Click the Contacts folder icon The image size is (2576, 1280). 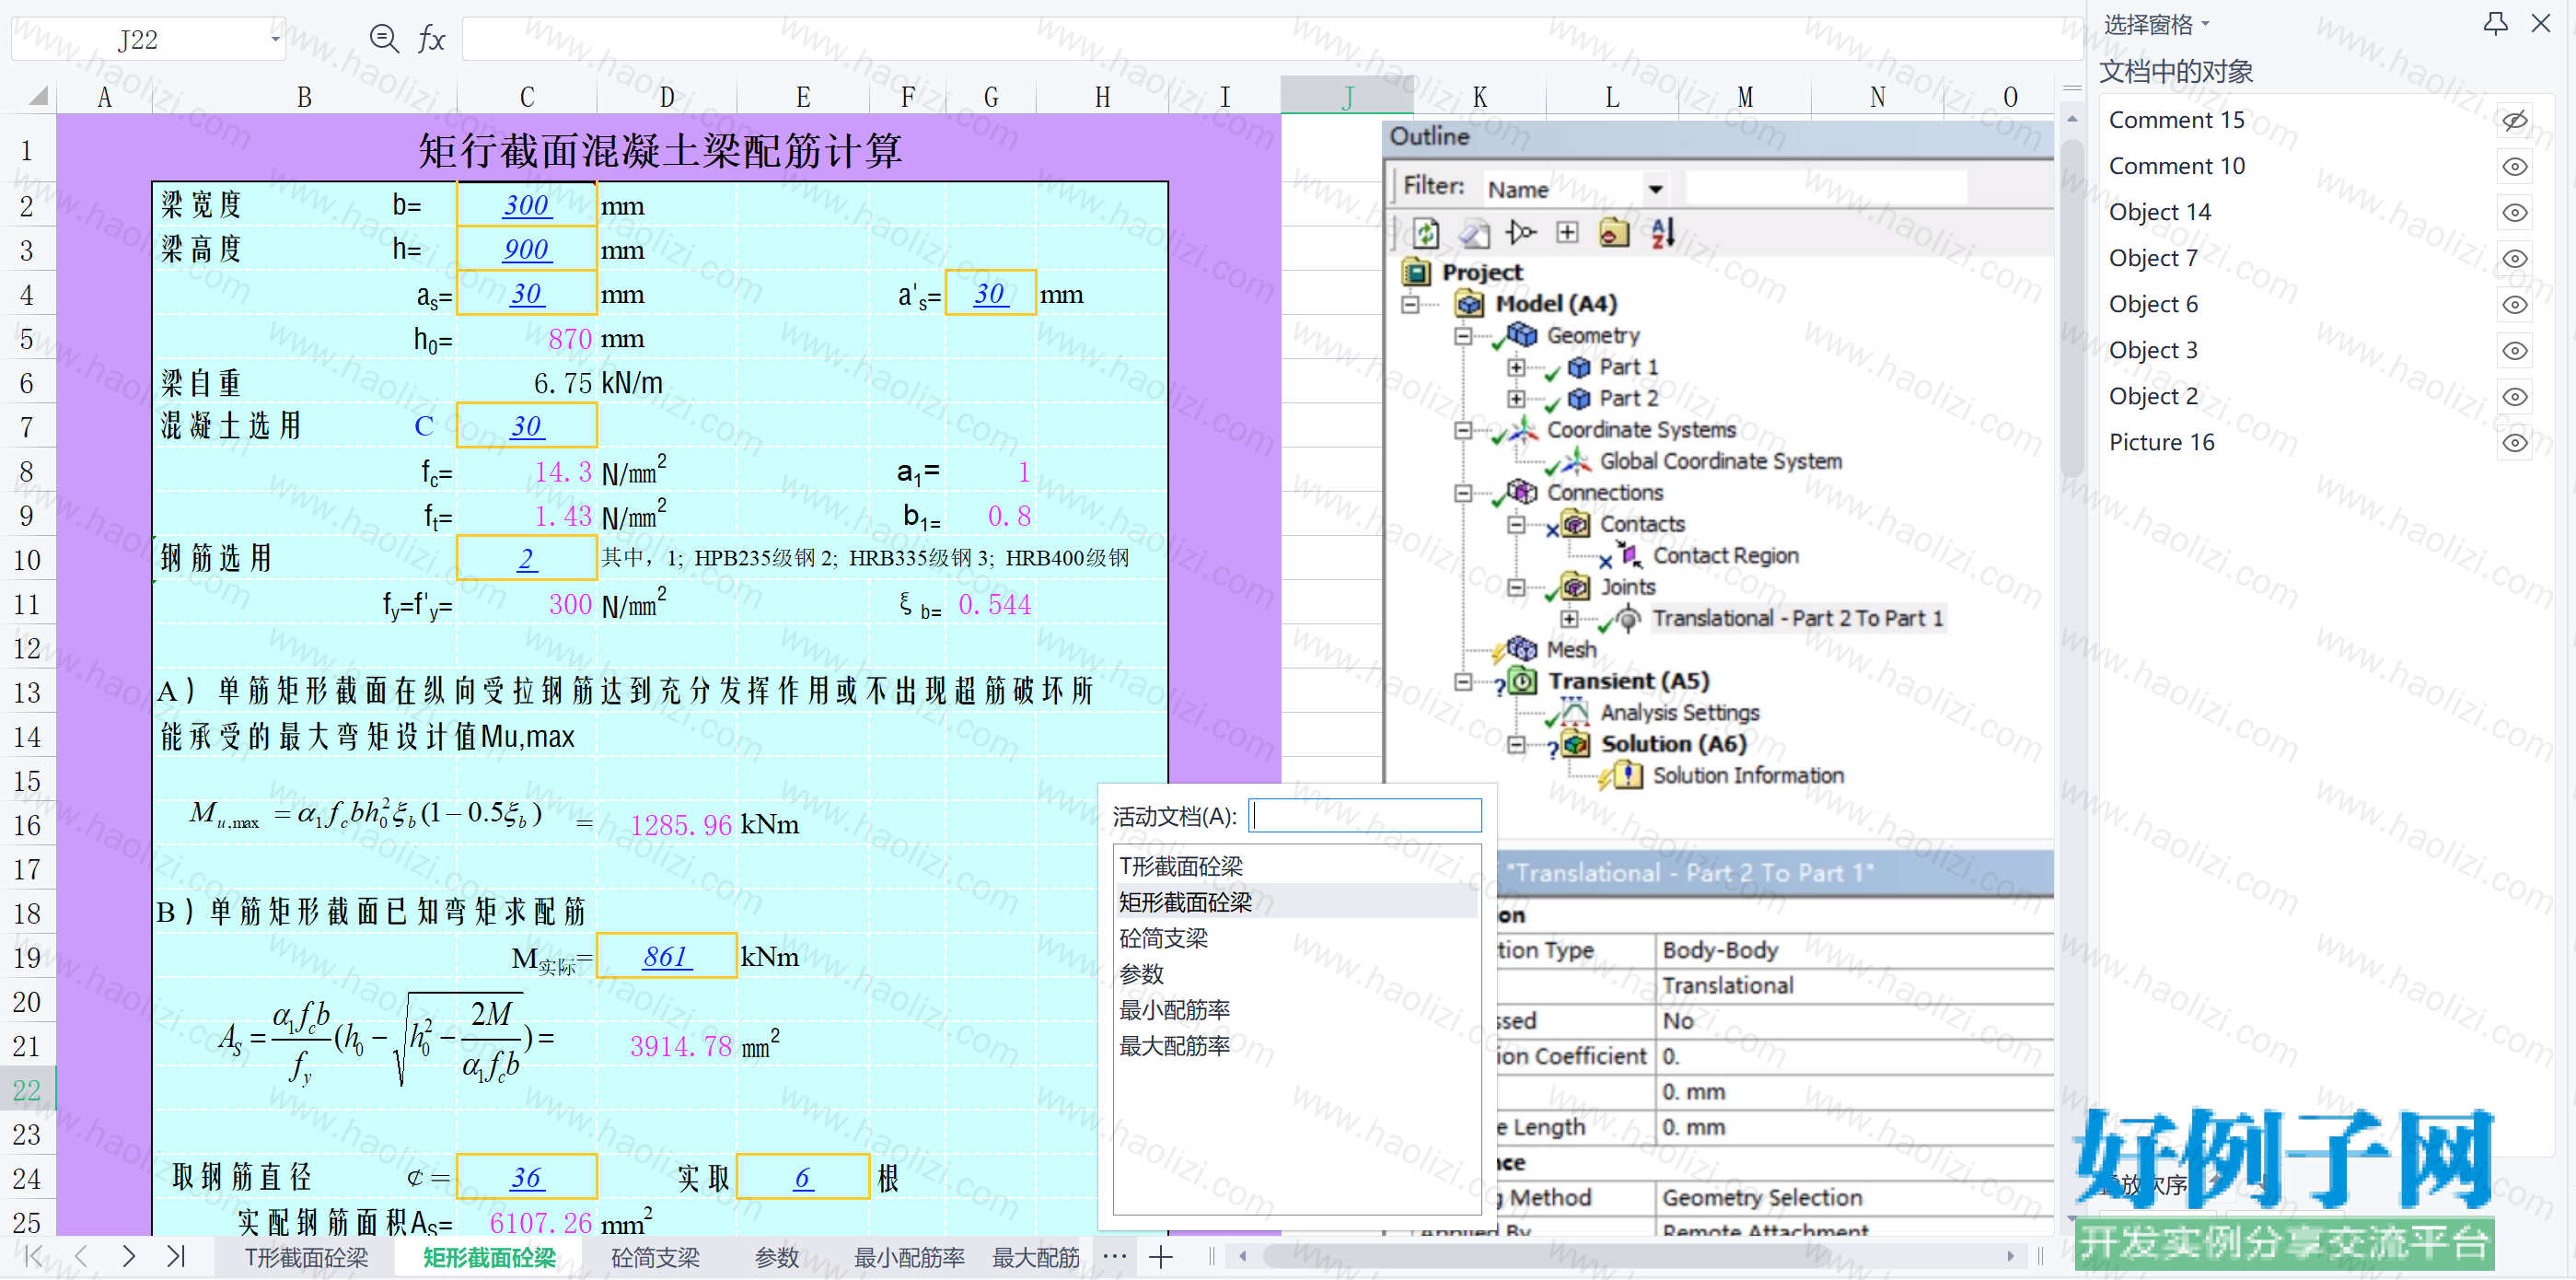coord(1576,523)
